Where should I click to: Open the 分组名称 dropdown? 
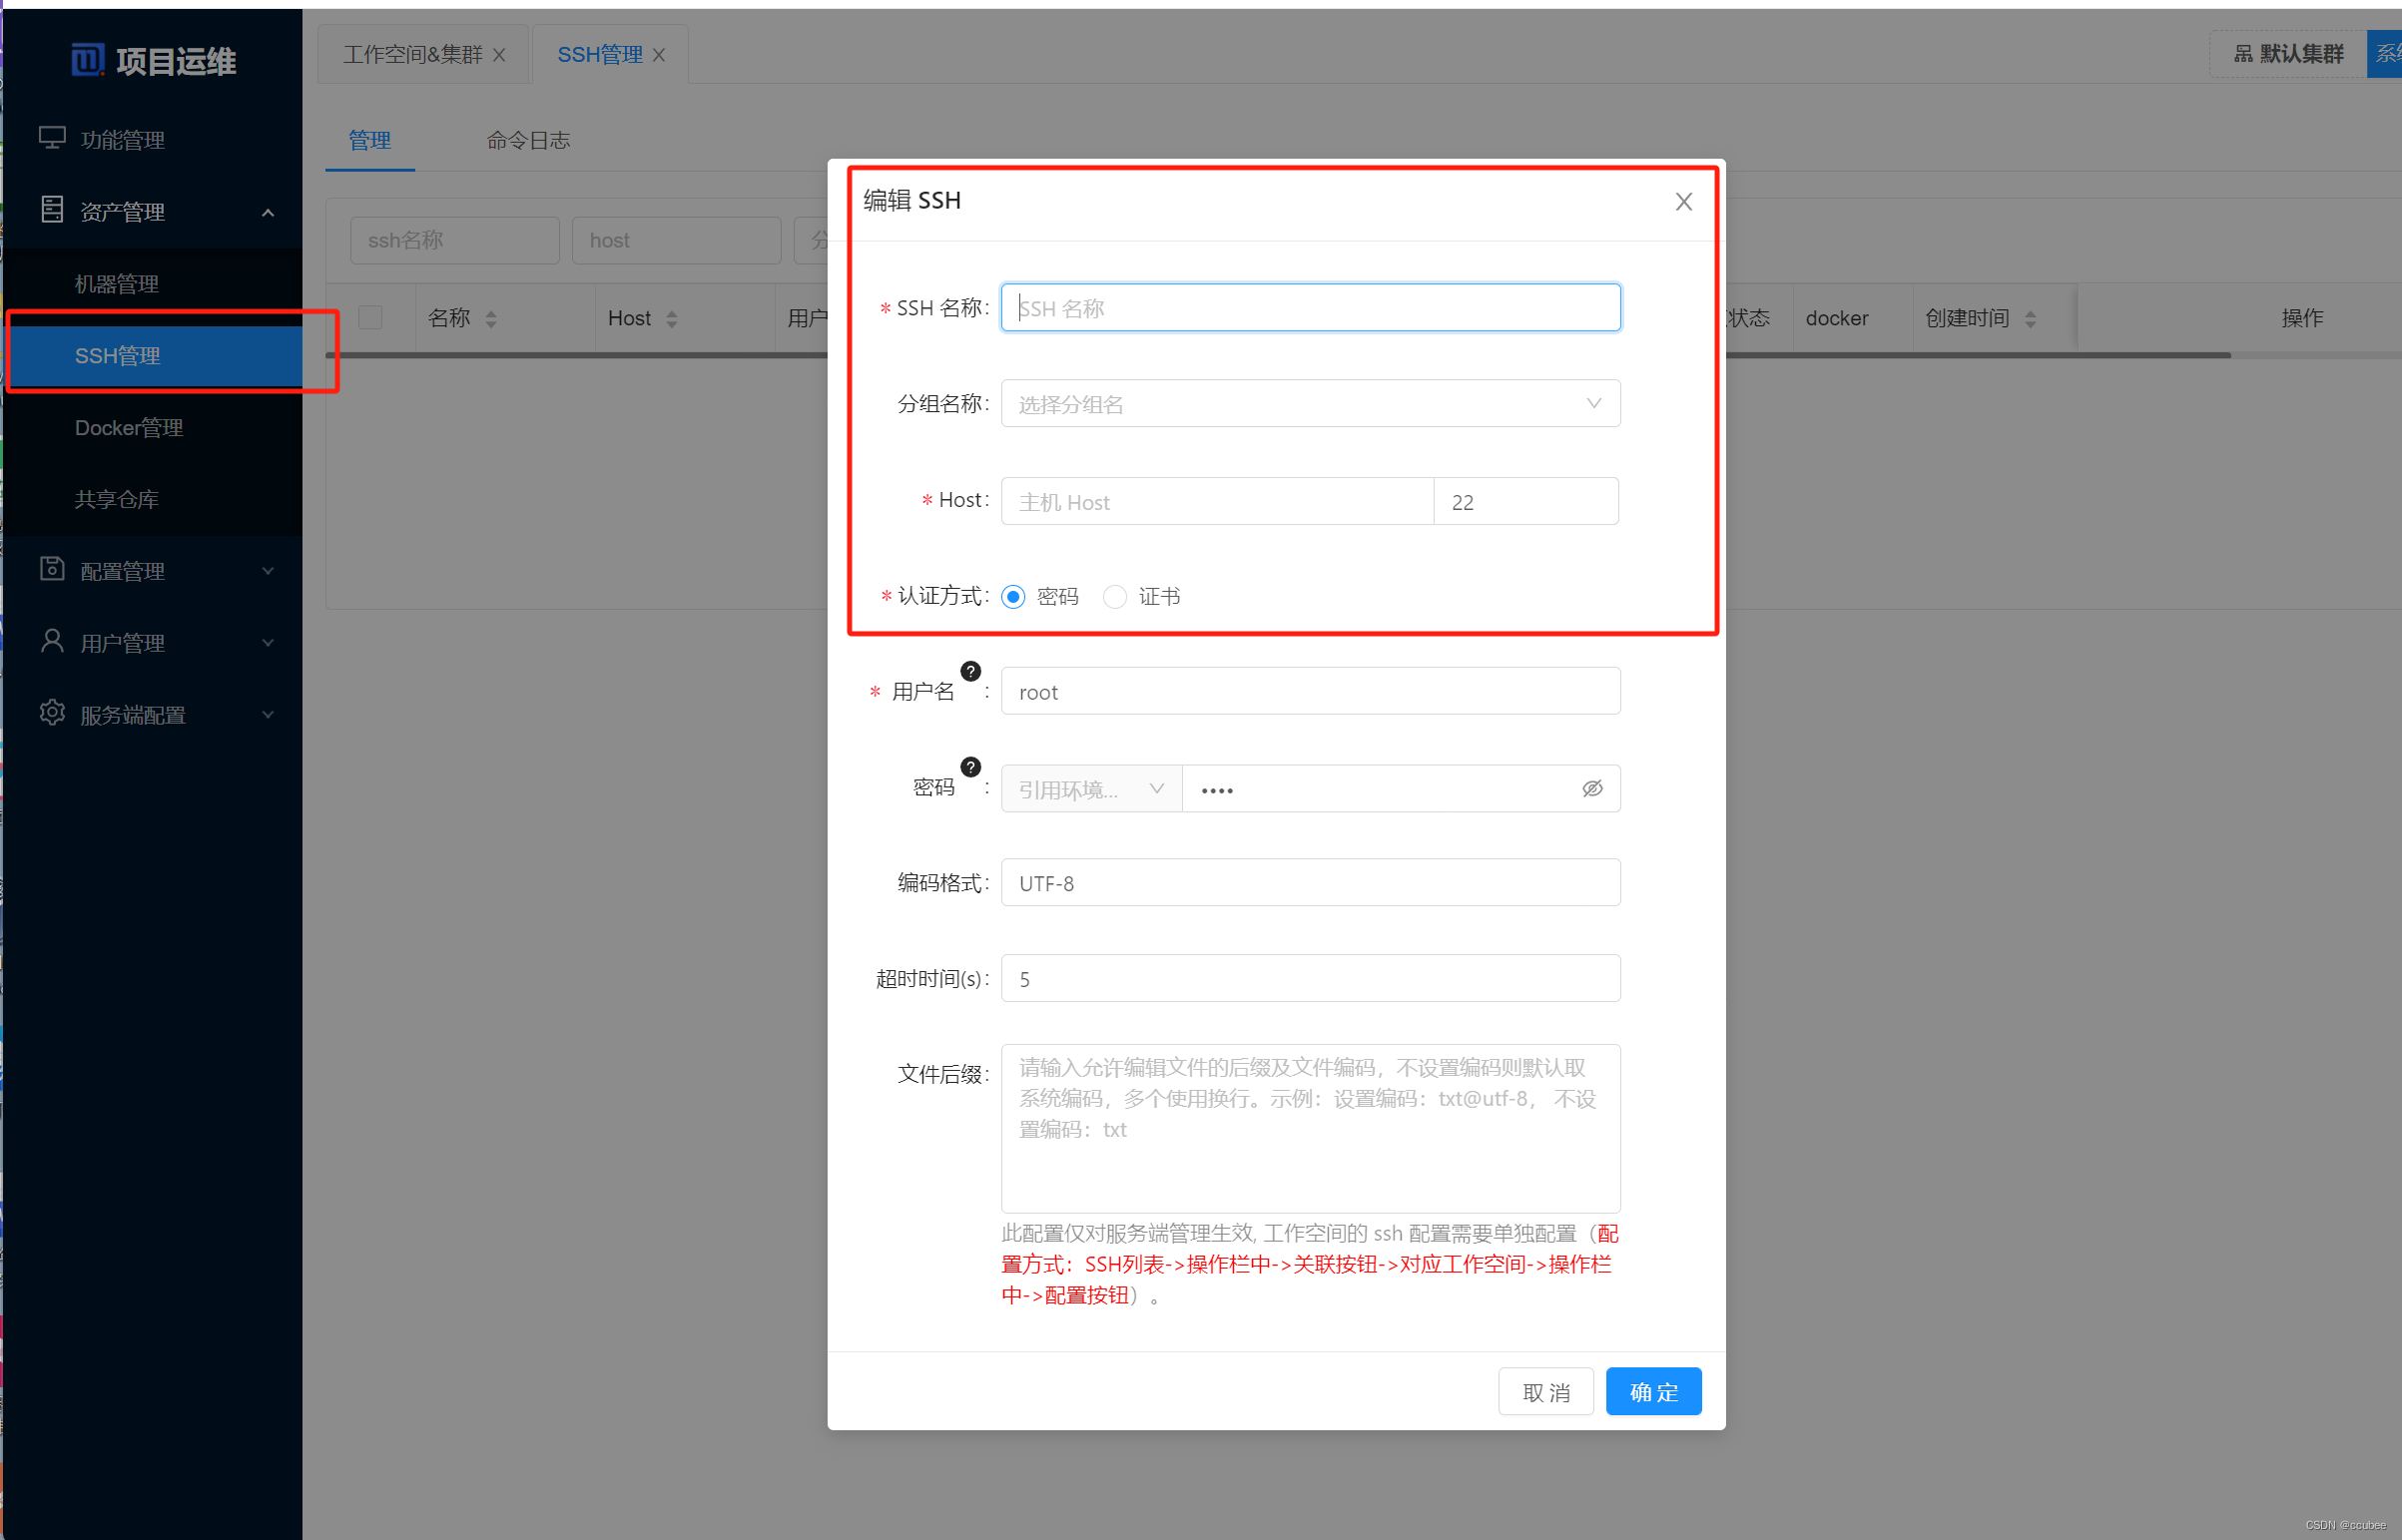tap(1310, 403)
